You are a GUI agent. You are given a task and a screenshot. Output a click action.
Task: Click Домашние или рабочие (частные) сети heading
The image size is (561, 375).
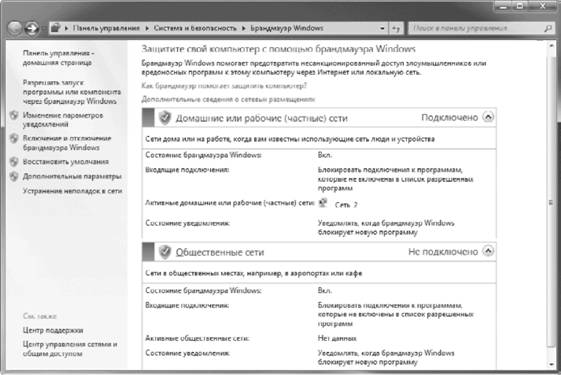click(262, 118)
